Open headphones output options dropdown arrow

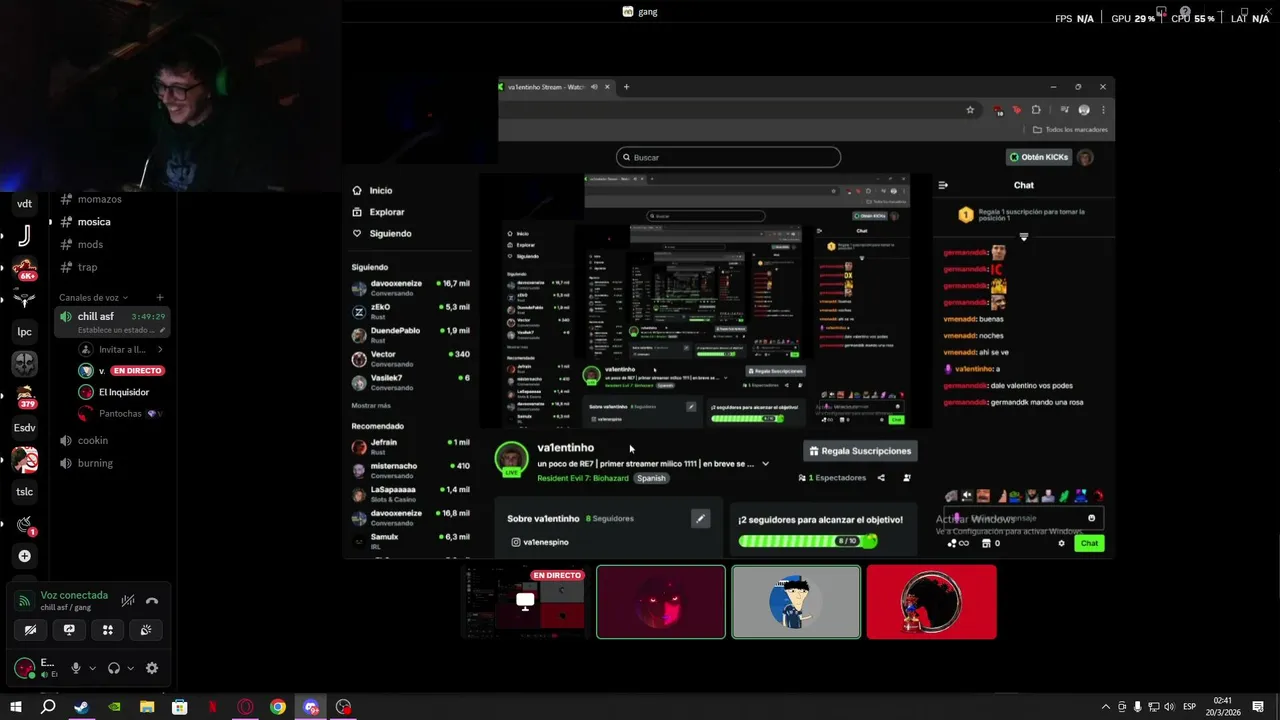coord(130,668)
